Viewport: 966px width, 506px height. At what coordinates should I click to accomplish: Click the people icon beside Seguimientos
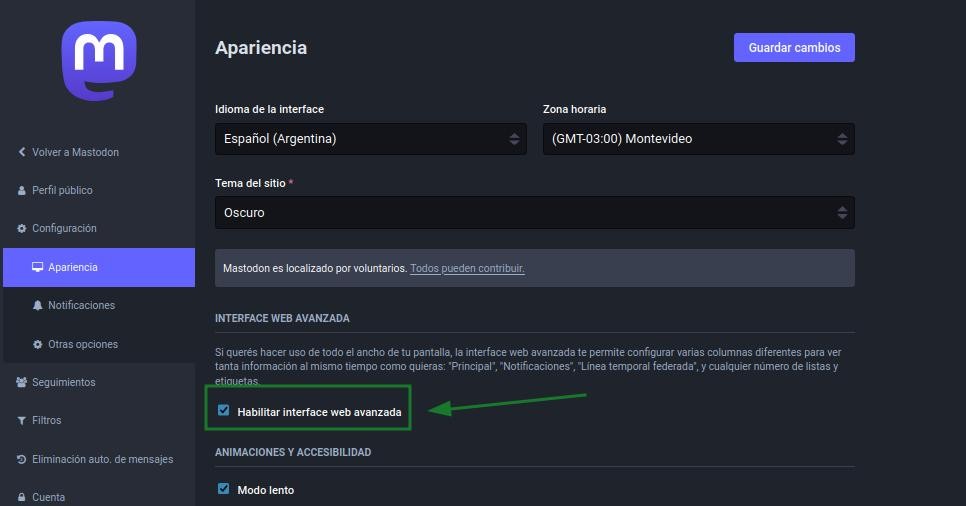click(22, 383)
